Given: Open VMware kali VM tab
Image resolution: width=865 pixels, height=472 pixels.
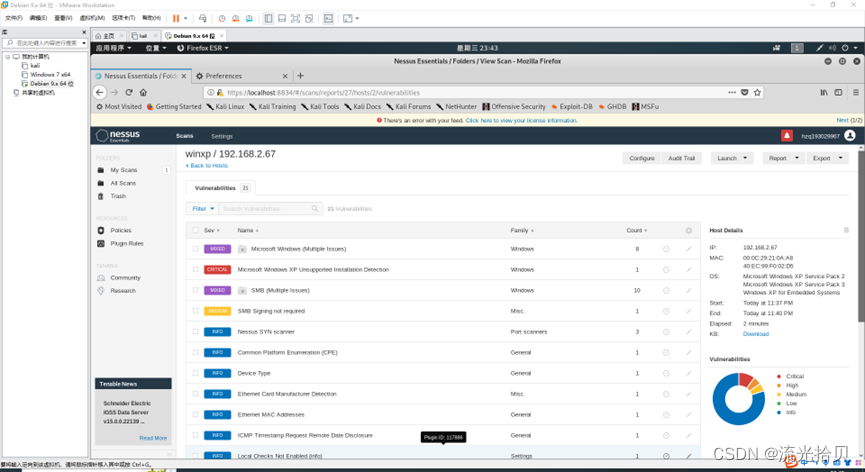Looking at the screenshot, I should click(143, 36).
